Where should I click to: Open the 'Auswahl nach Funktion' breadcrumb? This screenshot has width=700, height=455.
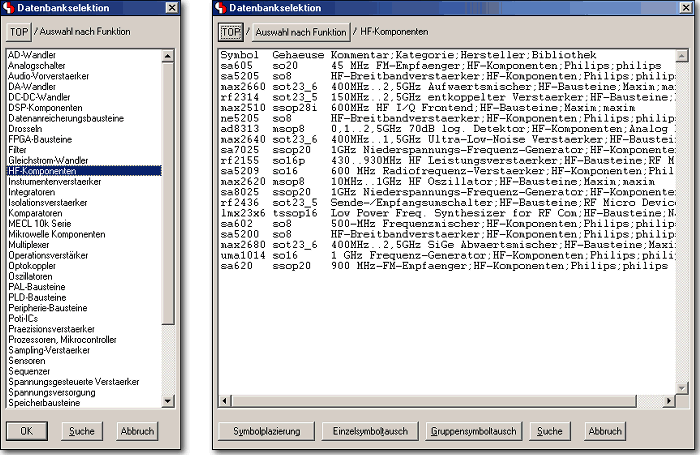(x=300, y=33)
